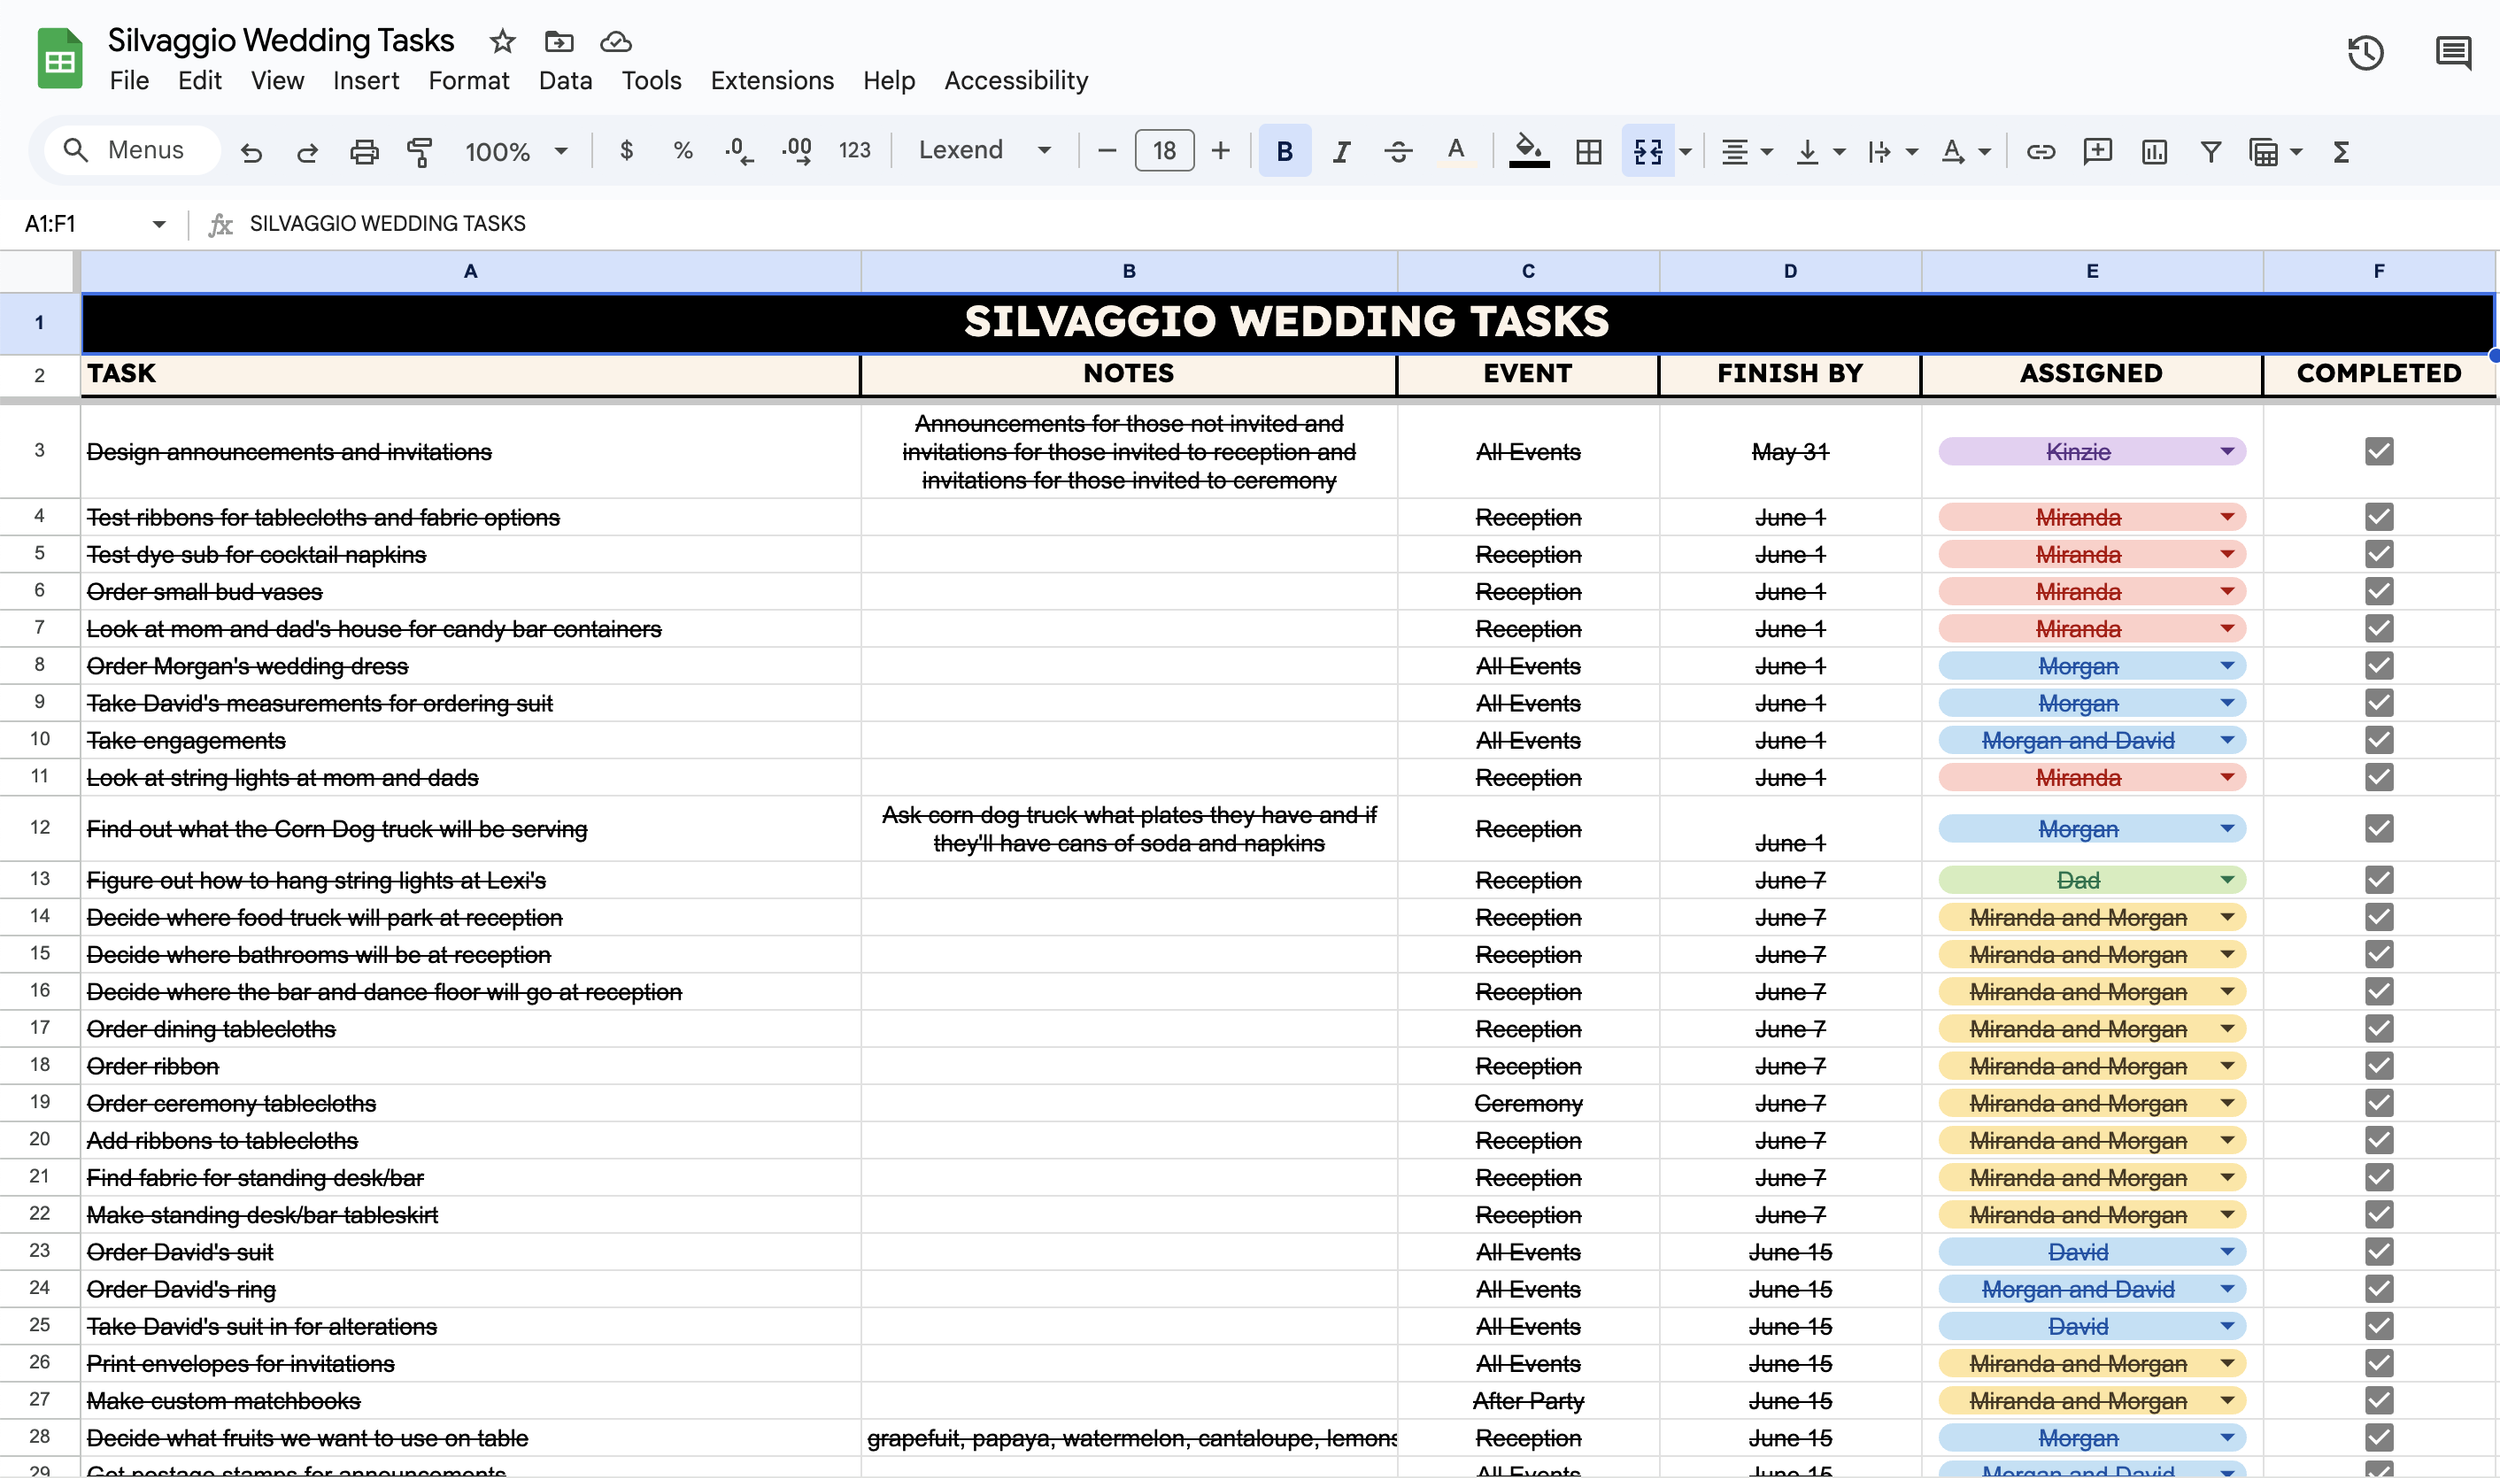The height and width of the screenshot is (1478, 2500).
Task: Click the Insert chart icon
Action: [x=2152, y=151]
